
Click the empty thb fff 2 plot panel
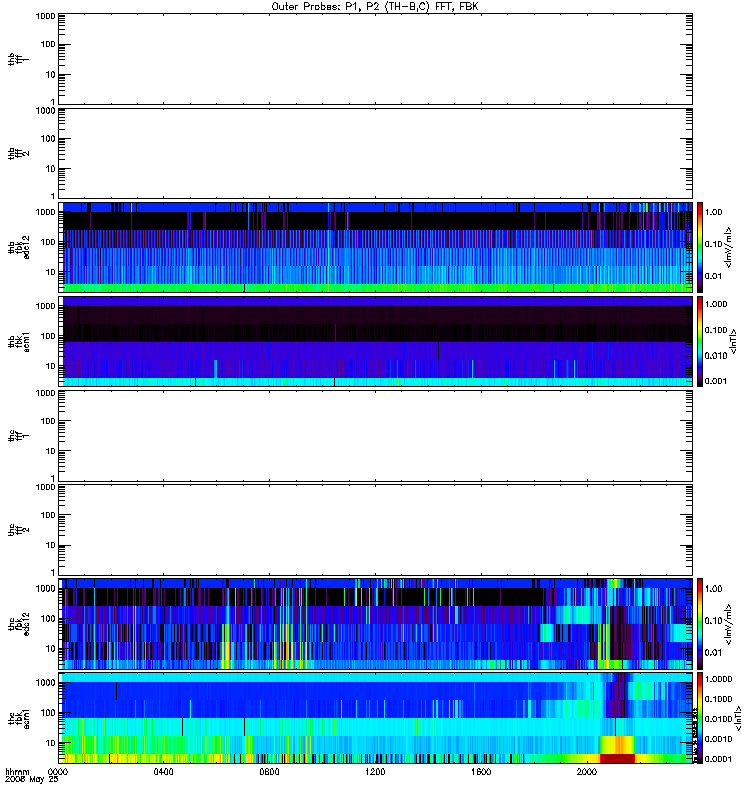tap(376, 154)
